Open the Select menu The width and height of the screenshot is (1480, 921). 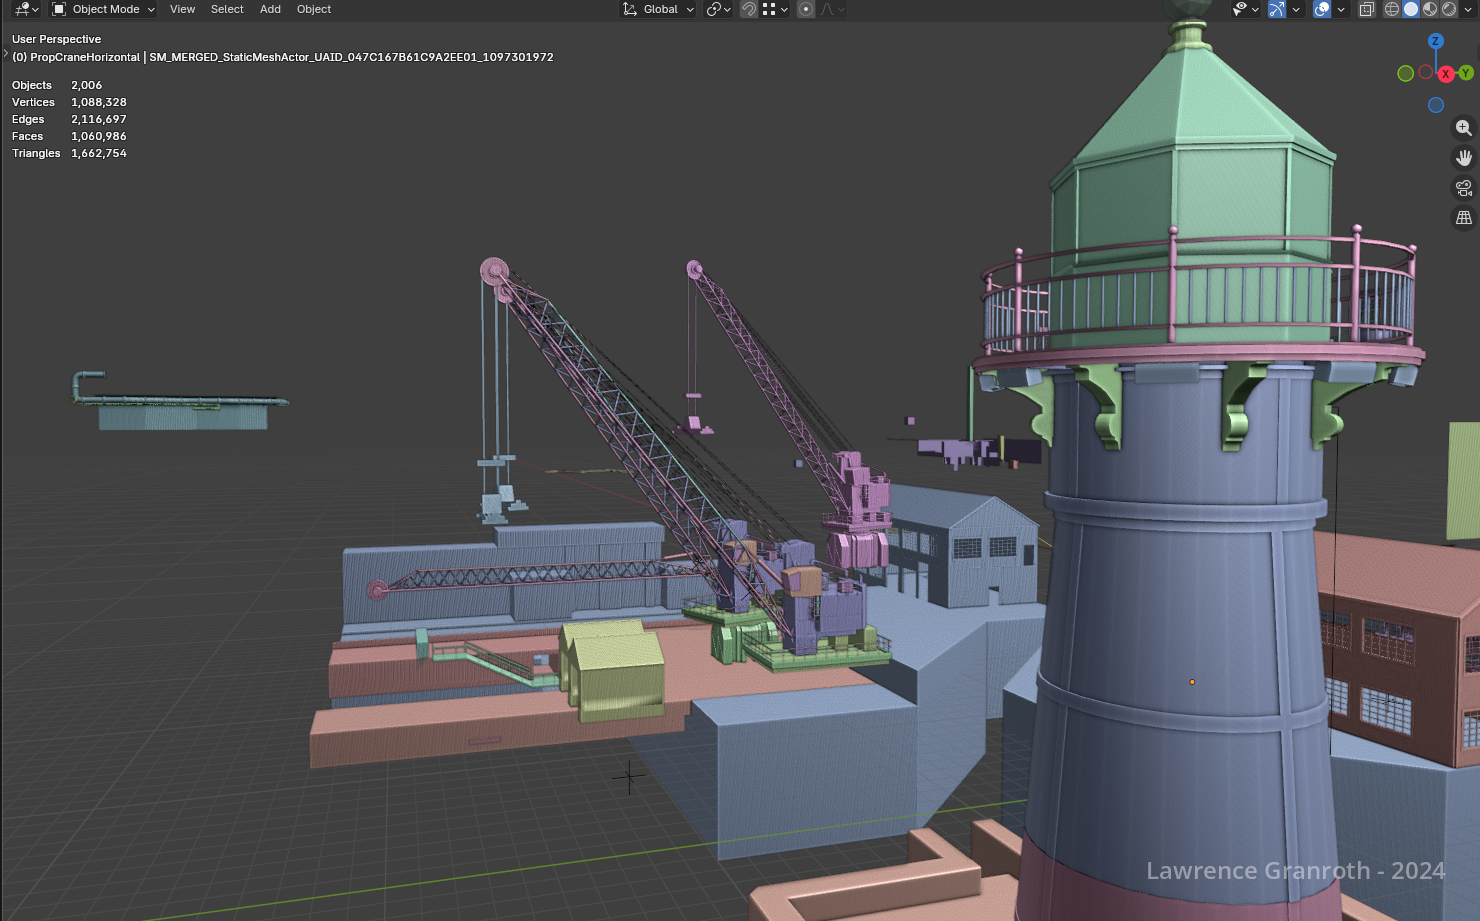coord(227,9)
